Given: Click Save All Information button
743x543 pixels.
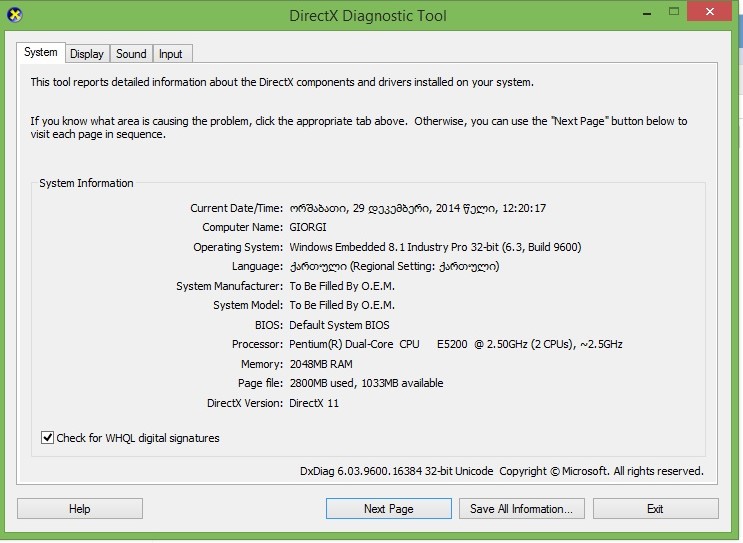Looking at the screenshot, I should (521, 509).
